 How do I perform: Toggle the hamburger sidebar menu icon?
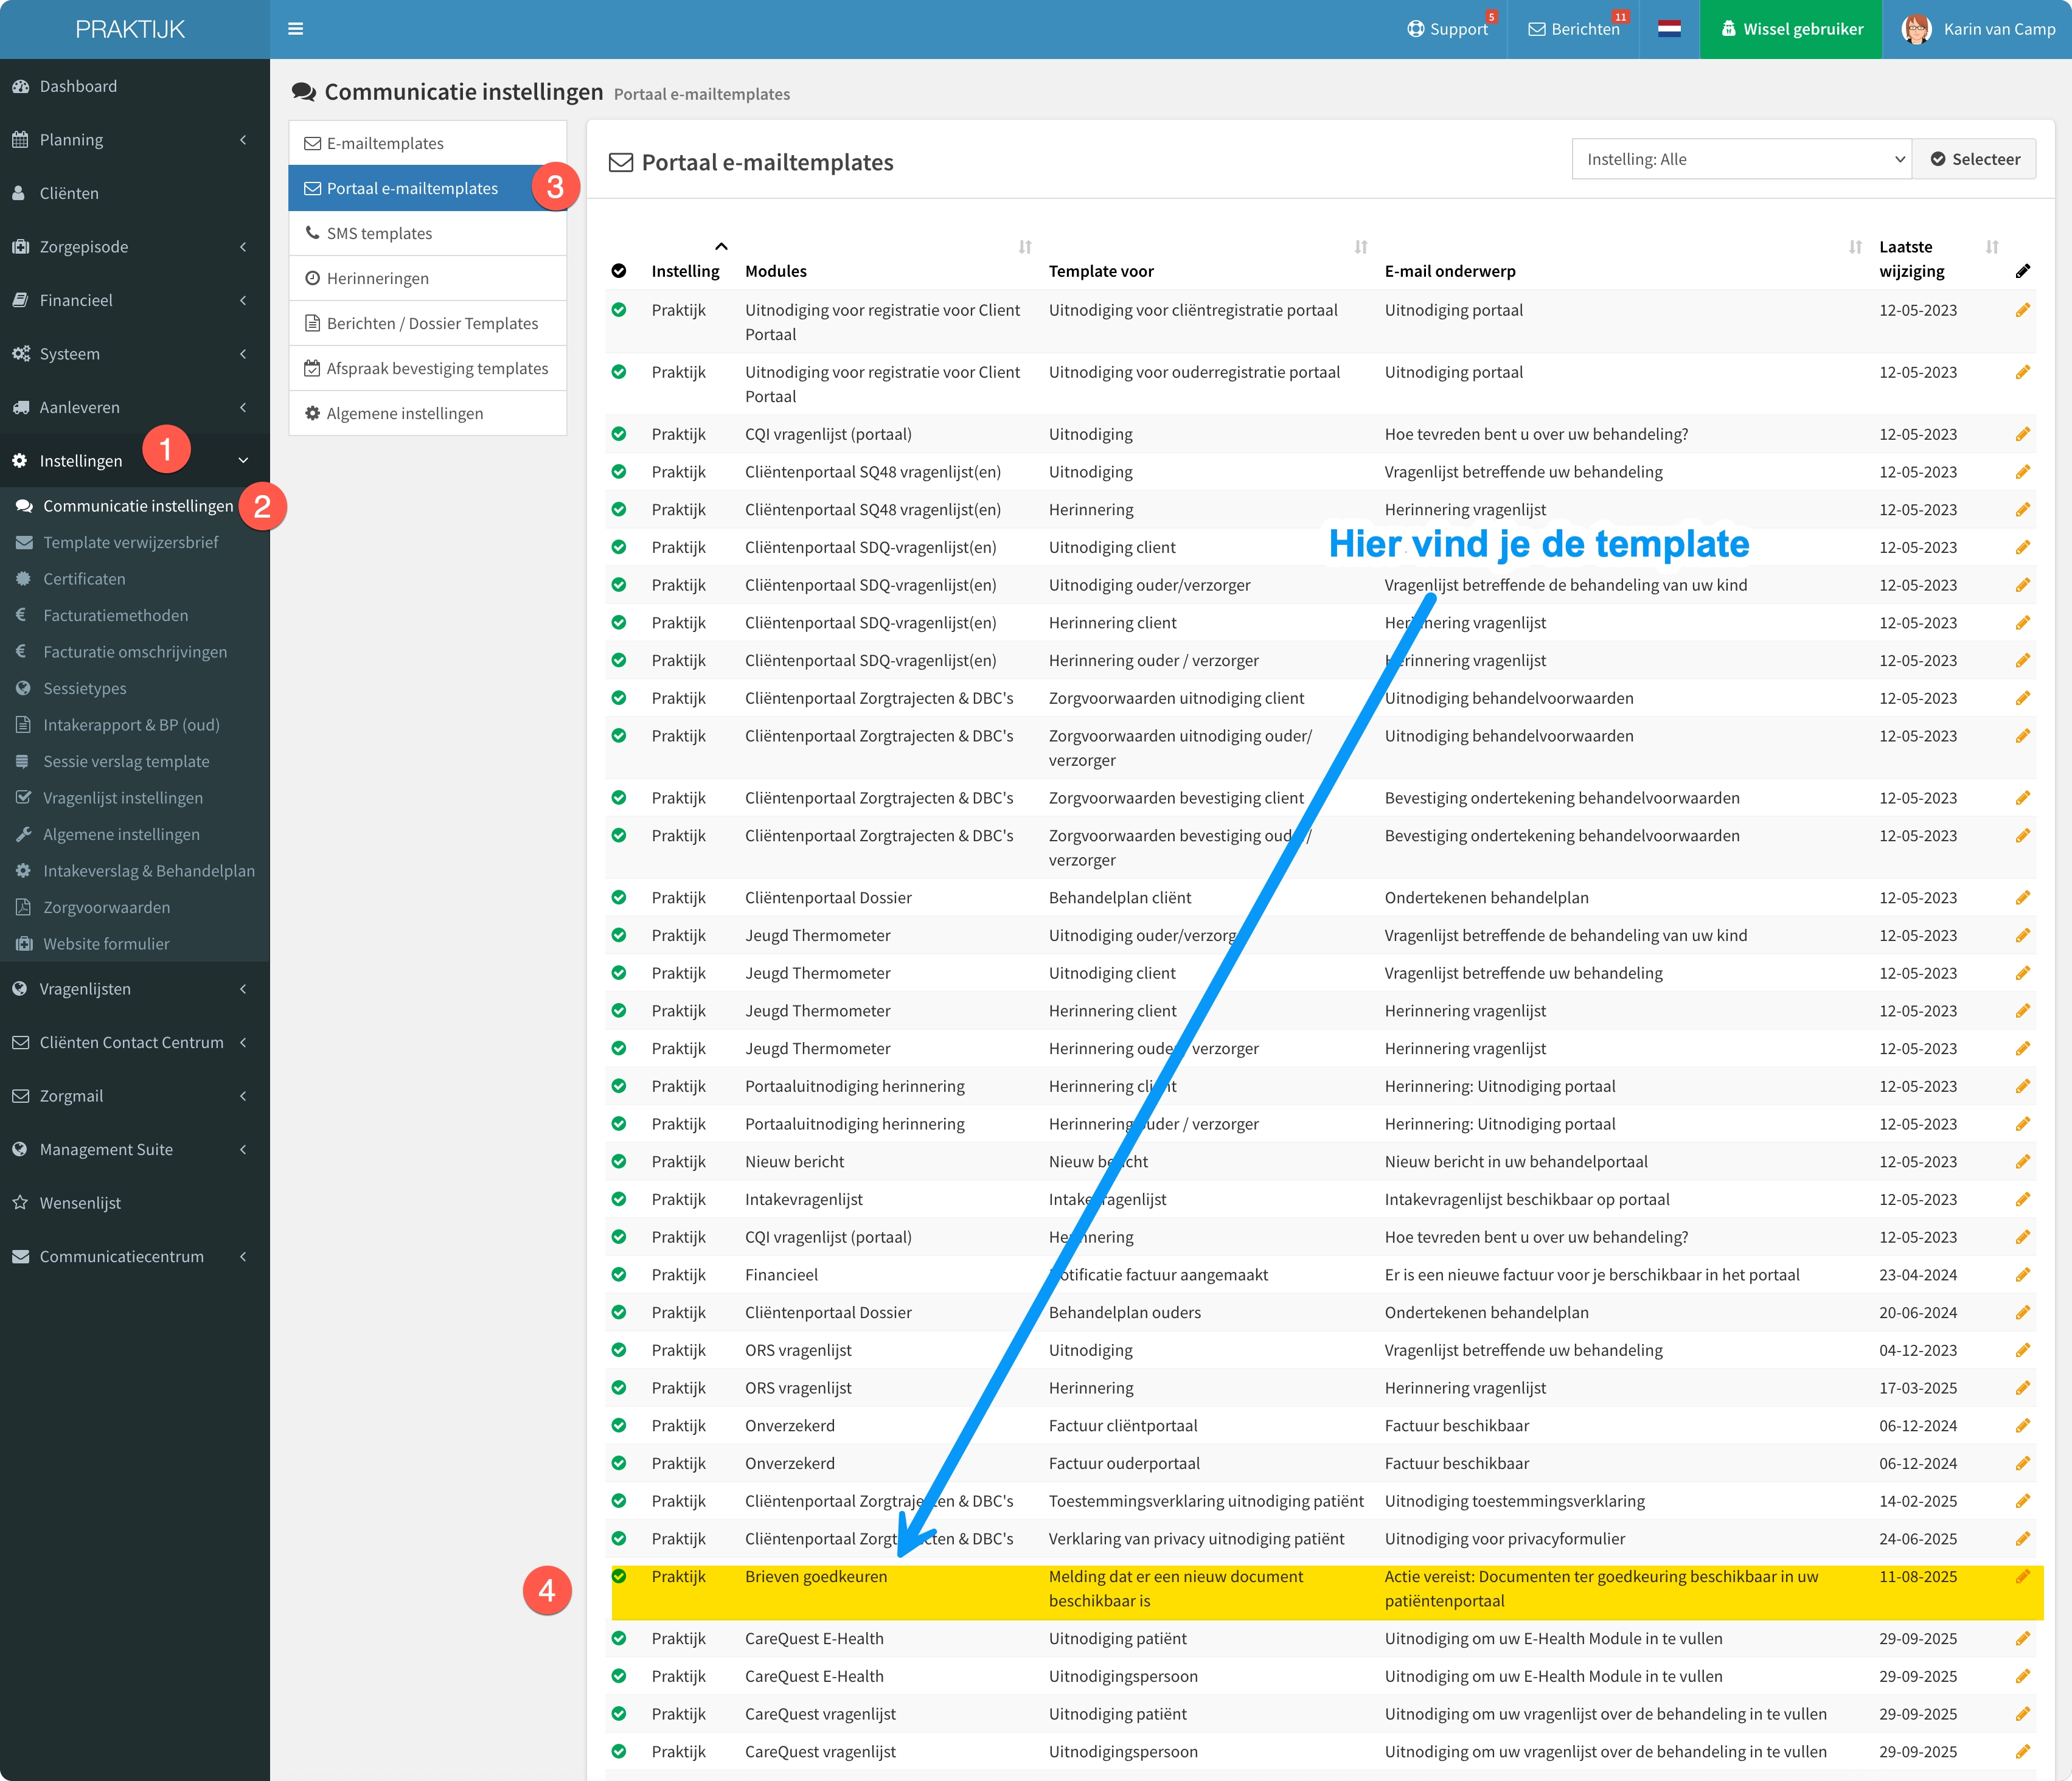point(295,29)
